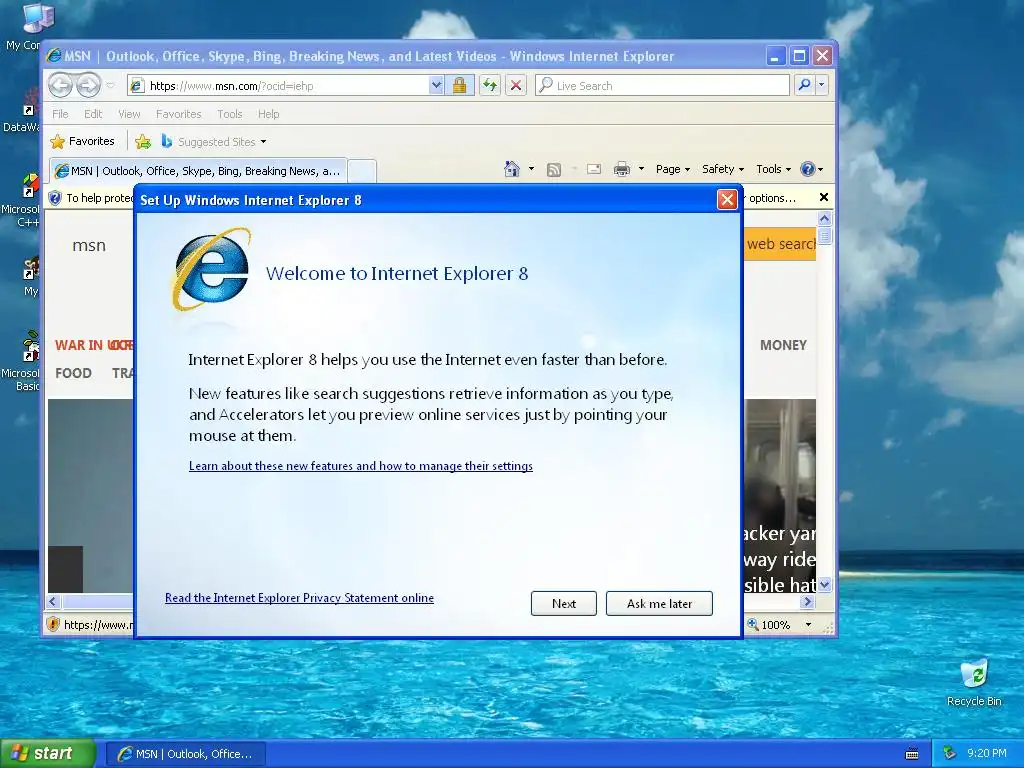Viewport: 1024px width, 768px height.
Task: Open the Tools menu in menu bar
Action: (230, 114)
